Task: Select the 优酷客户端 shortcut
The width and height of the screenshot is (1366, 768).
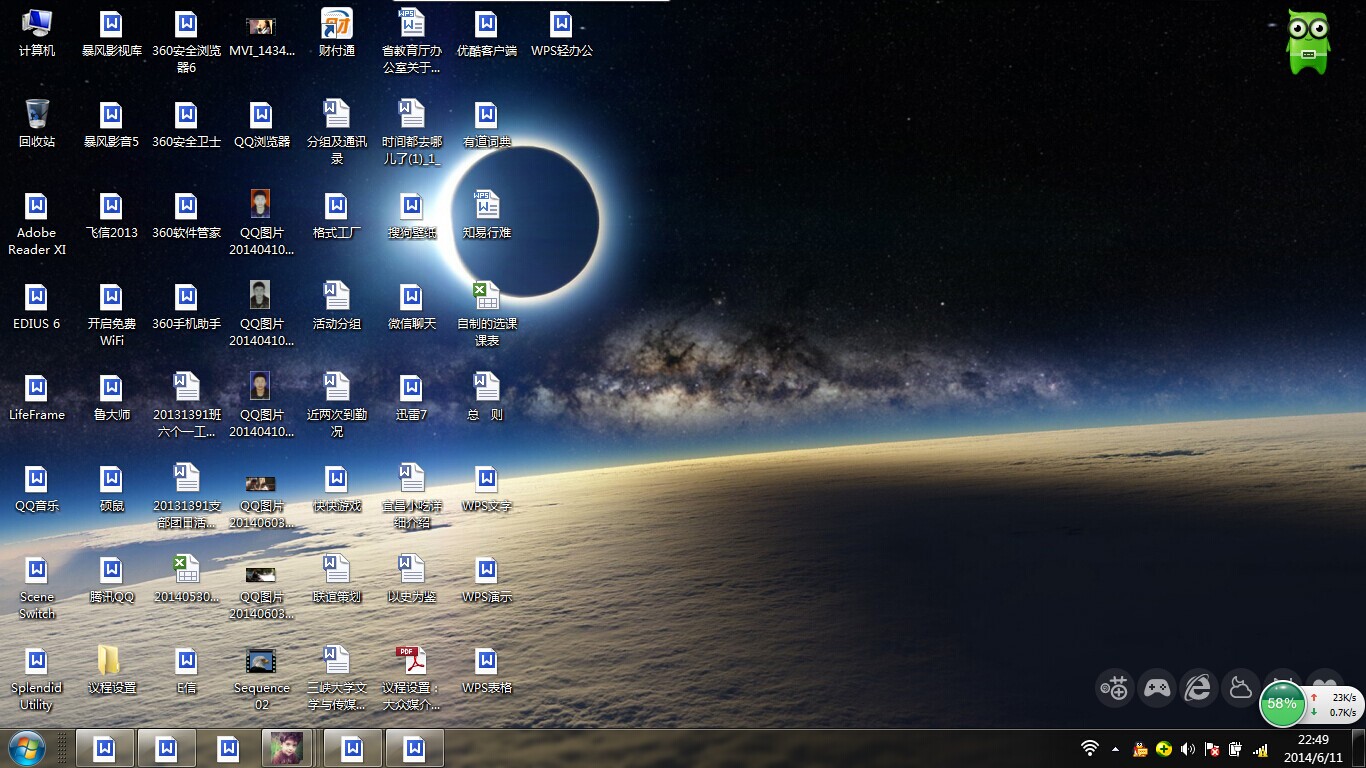Action: coord(487,33)
